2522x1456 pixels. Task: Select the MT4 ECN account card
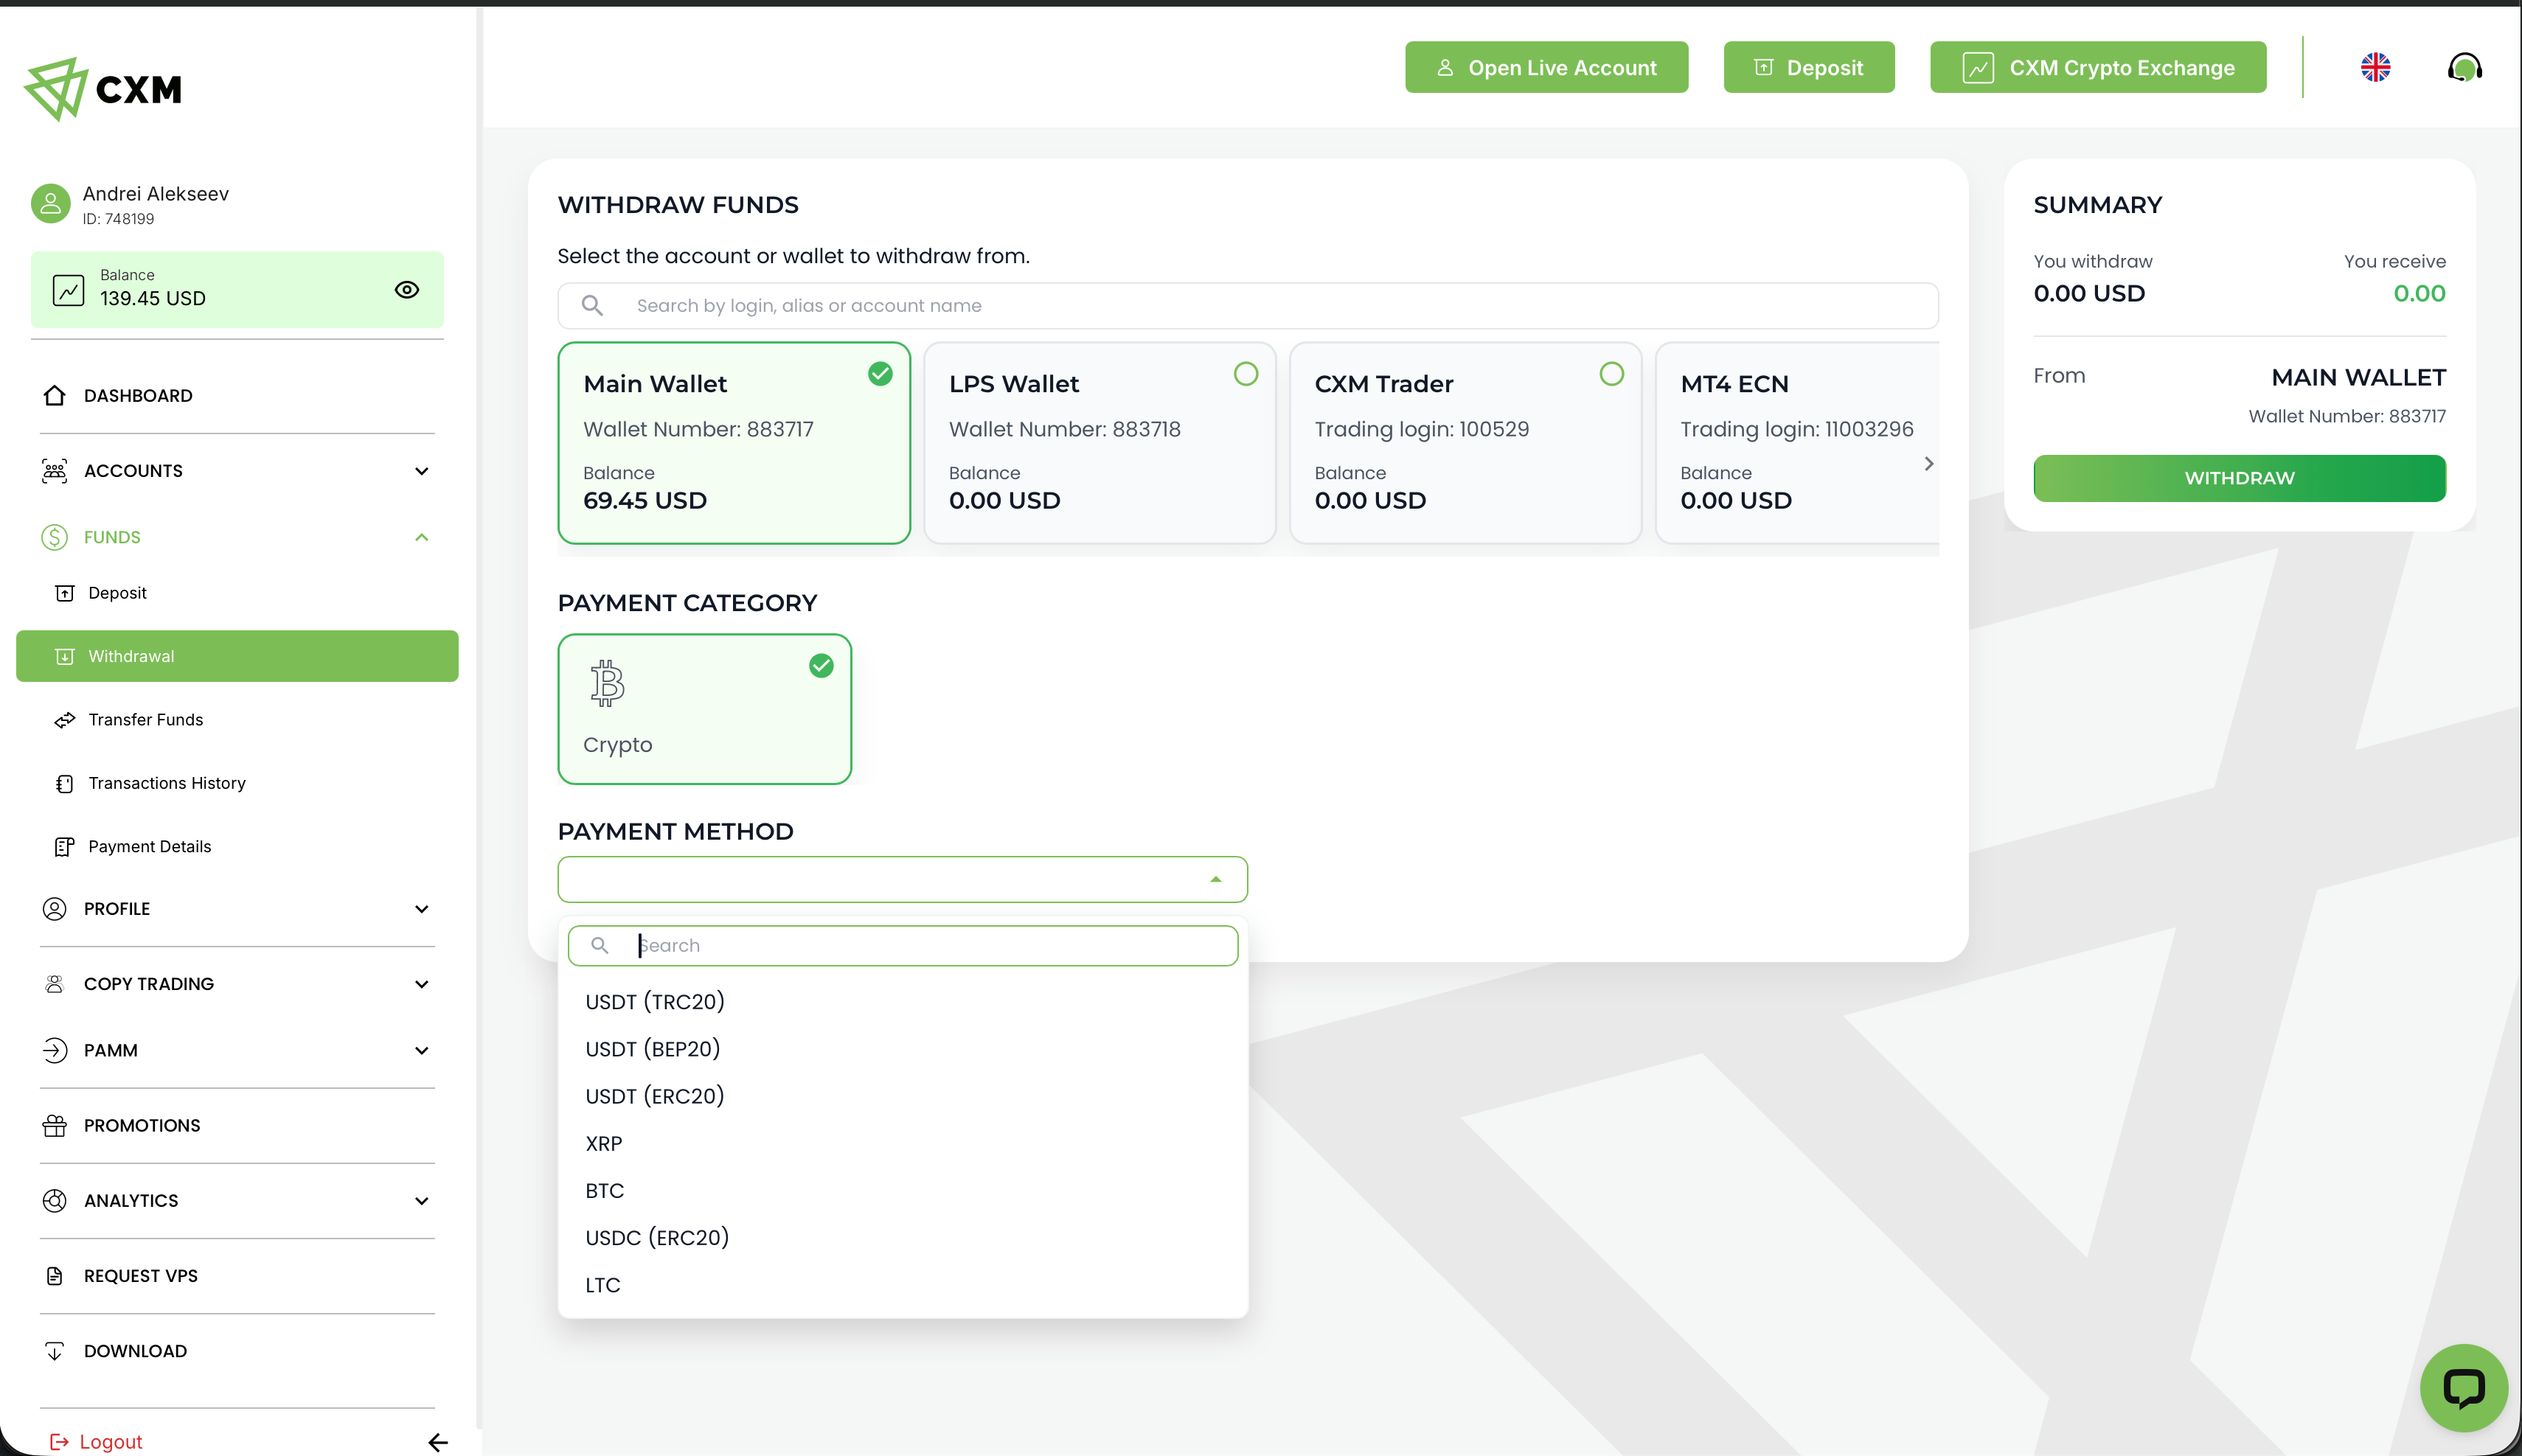1796,443
